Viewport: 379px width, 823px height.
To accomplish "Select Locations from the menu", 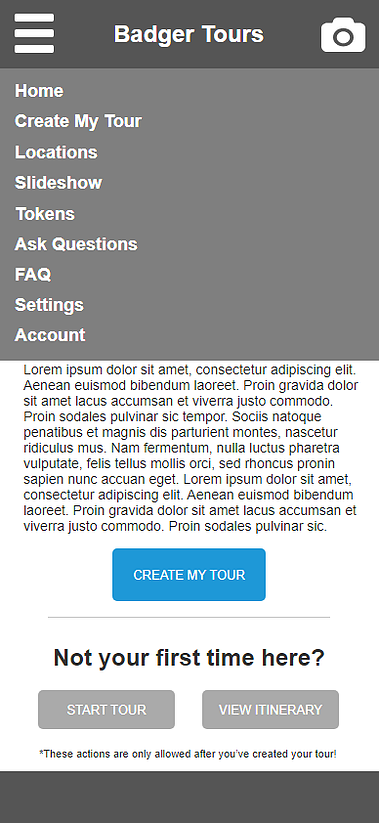I will [56, 152].
